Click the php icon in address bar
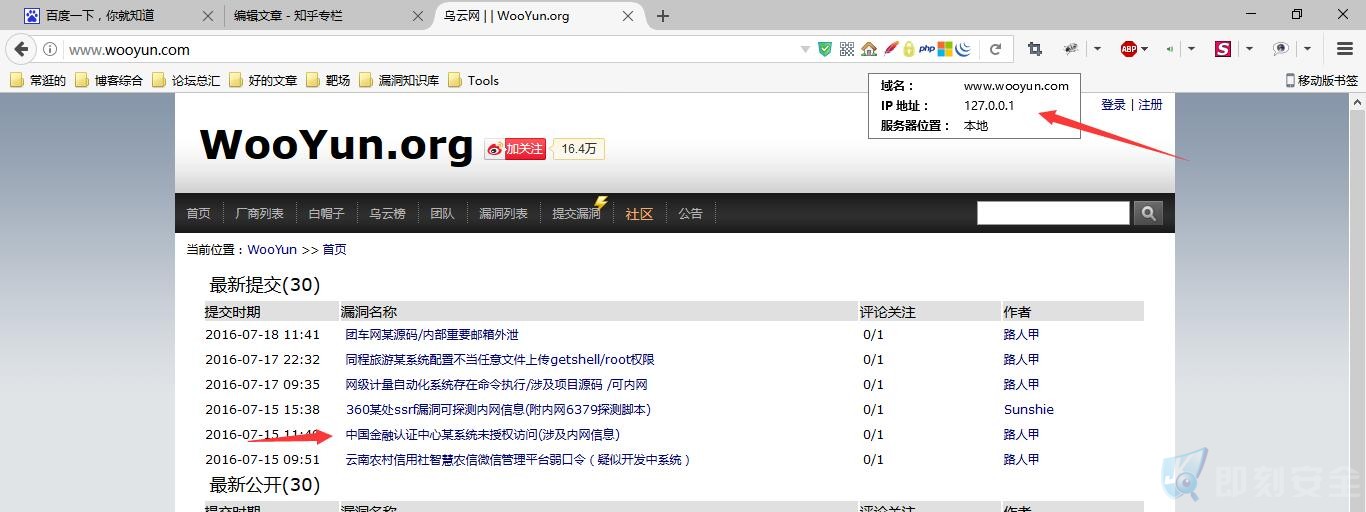 click(x=927, y=49)
